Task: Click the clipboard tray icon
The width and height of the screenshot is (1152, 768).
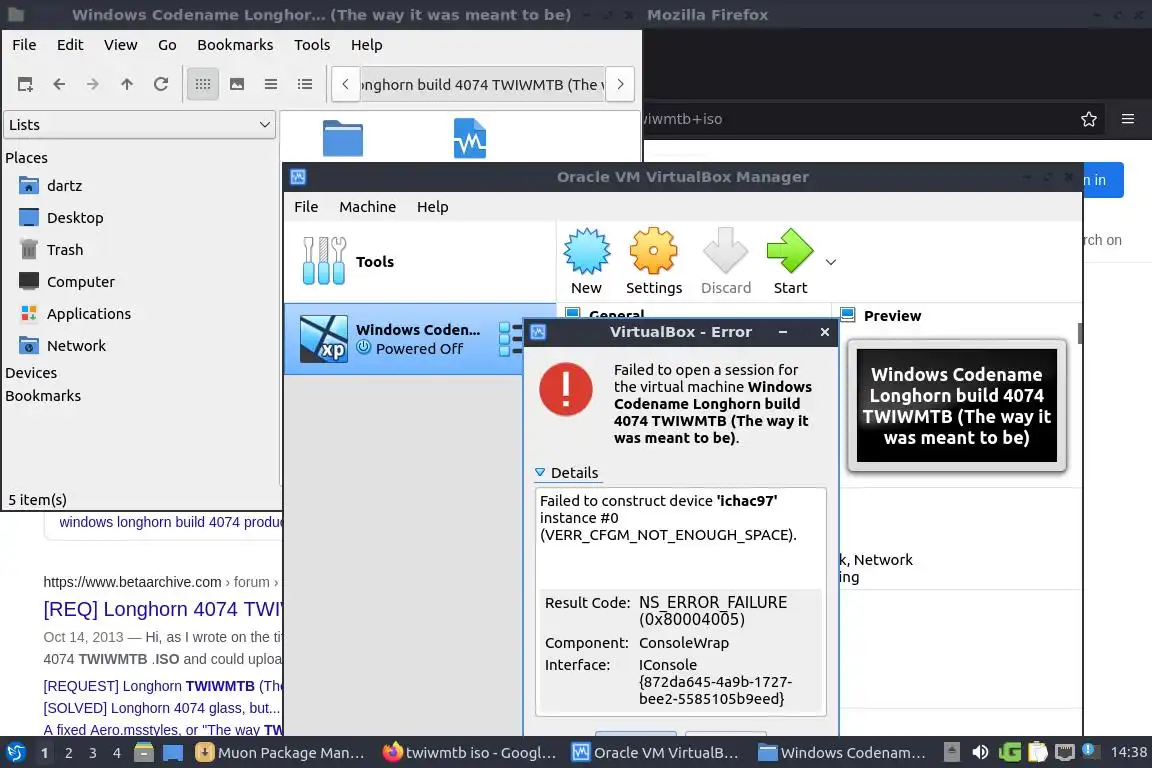Action: 1037,752
